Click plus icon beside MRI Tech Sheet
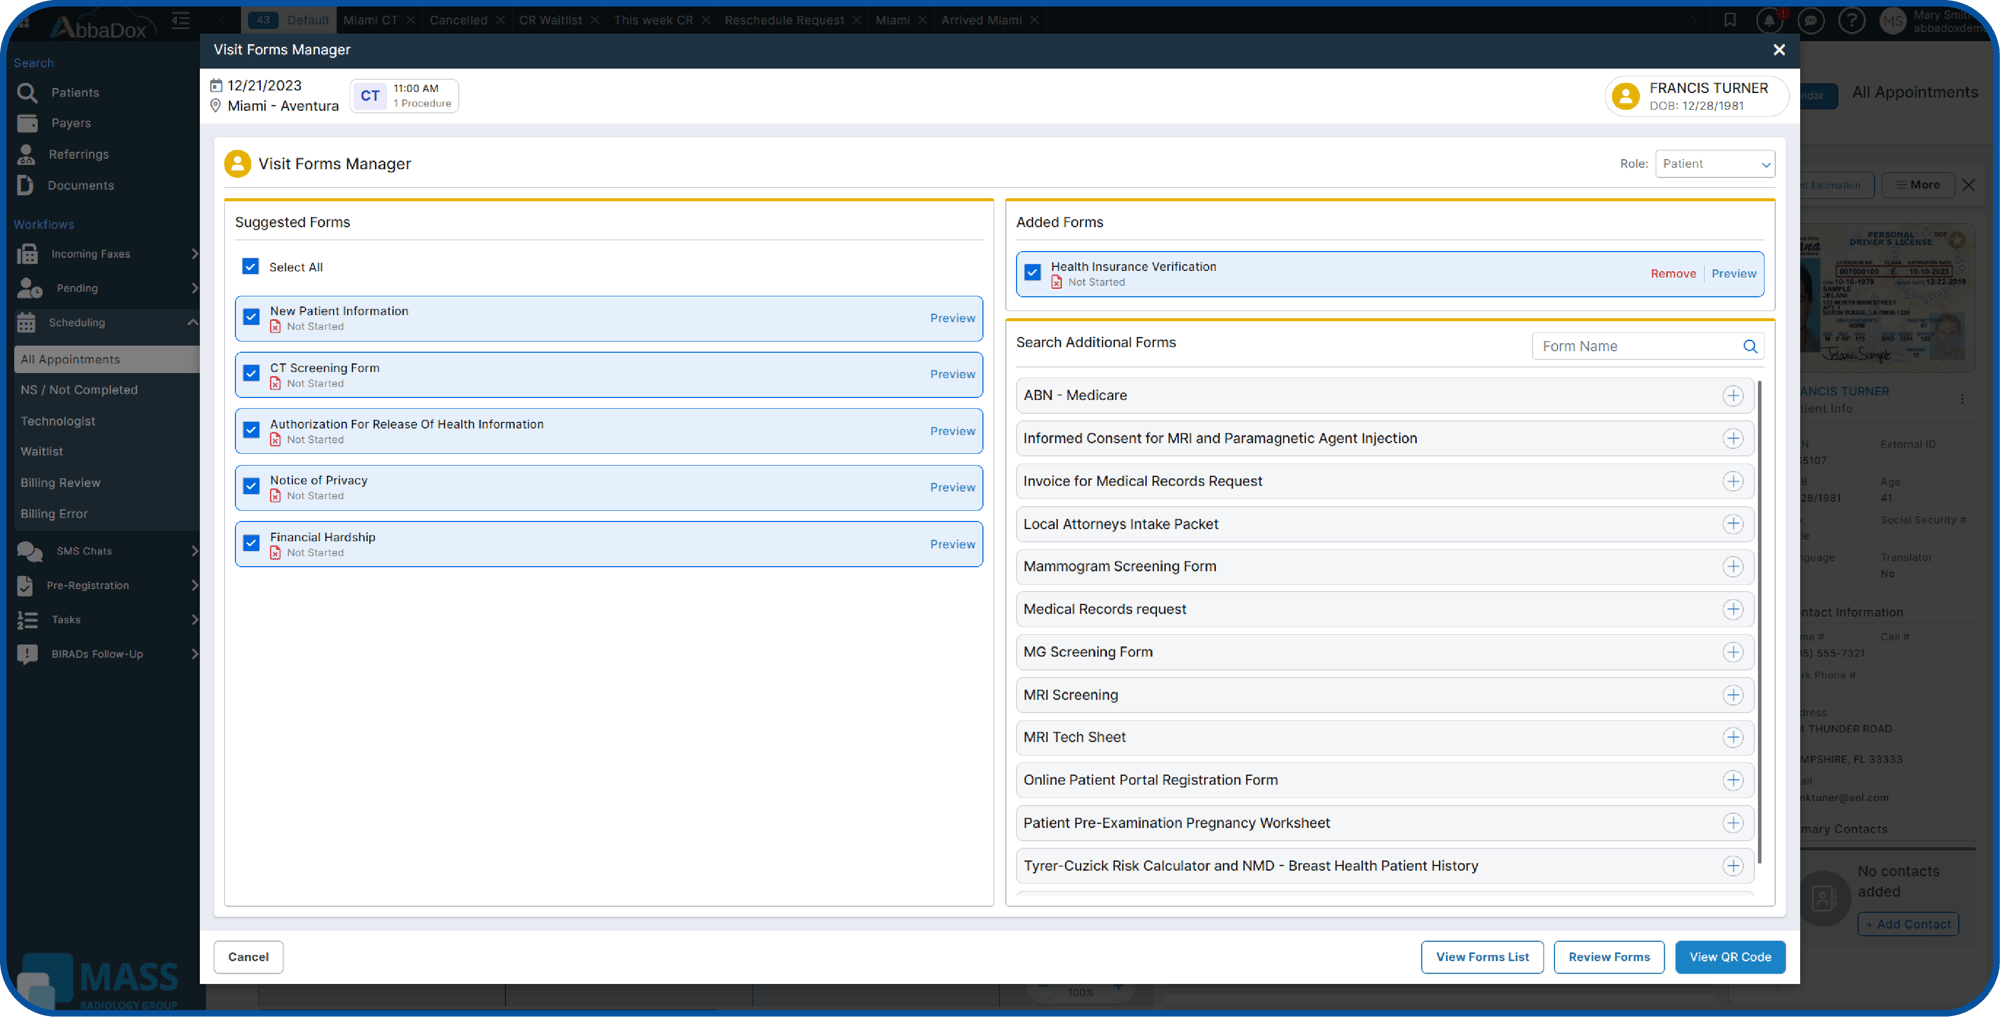Screen dimensions: 2000x1017 pyautogui.click(x=1732, y=738)
